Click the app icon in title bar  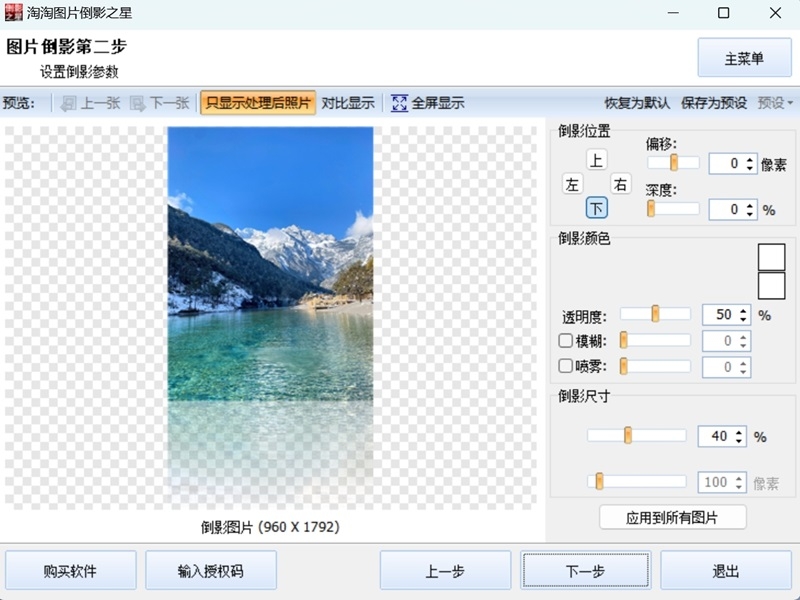tap(14, 13)
